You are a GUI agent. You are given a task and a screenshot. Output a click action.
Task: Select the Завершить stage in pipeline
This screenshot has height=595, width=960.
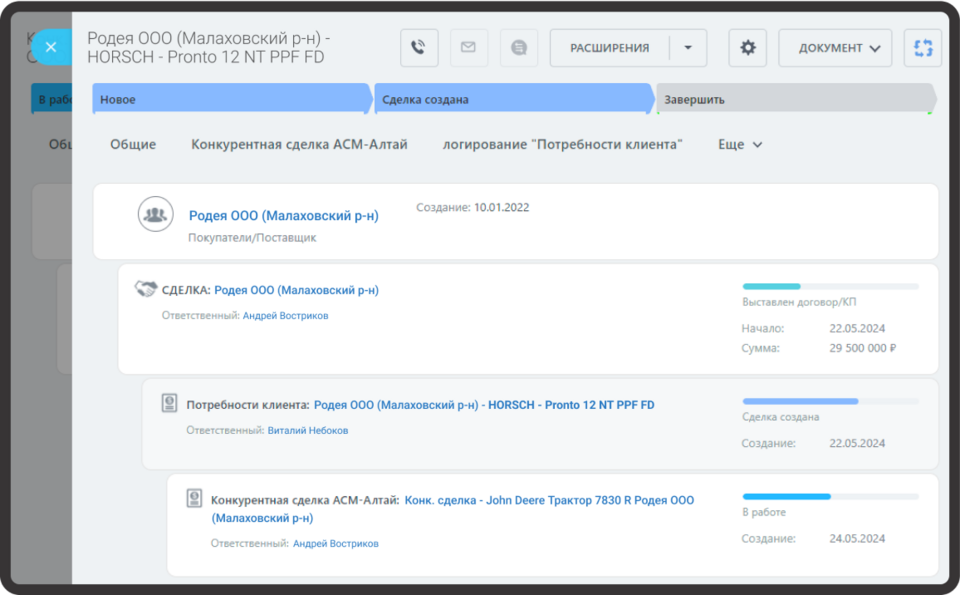coord(793,100)
